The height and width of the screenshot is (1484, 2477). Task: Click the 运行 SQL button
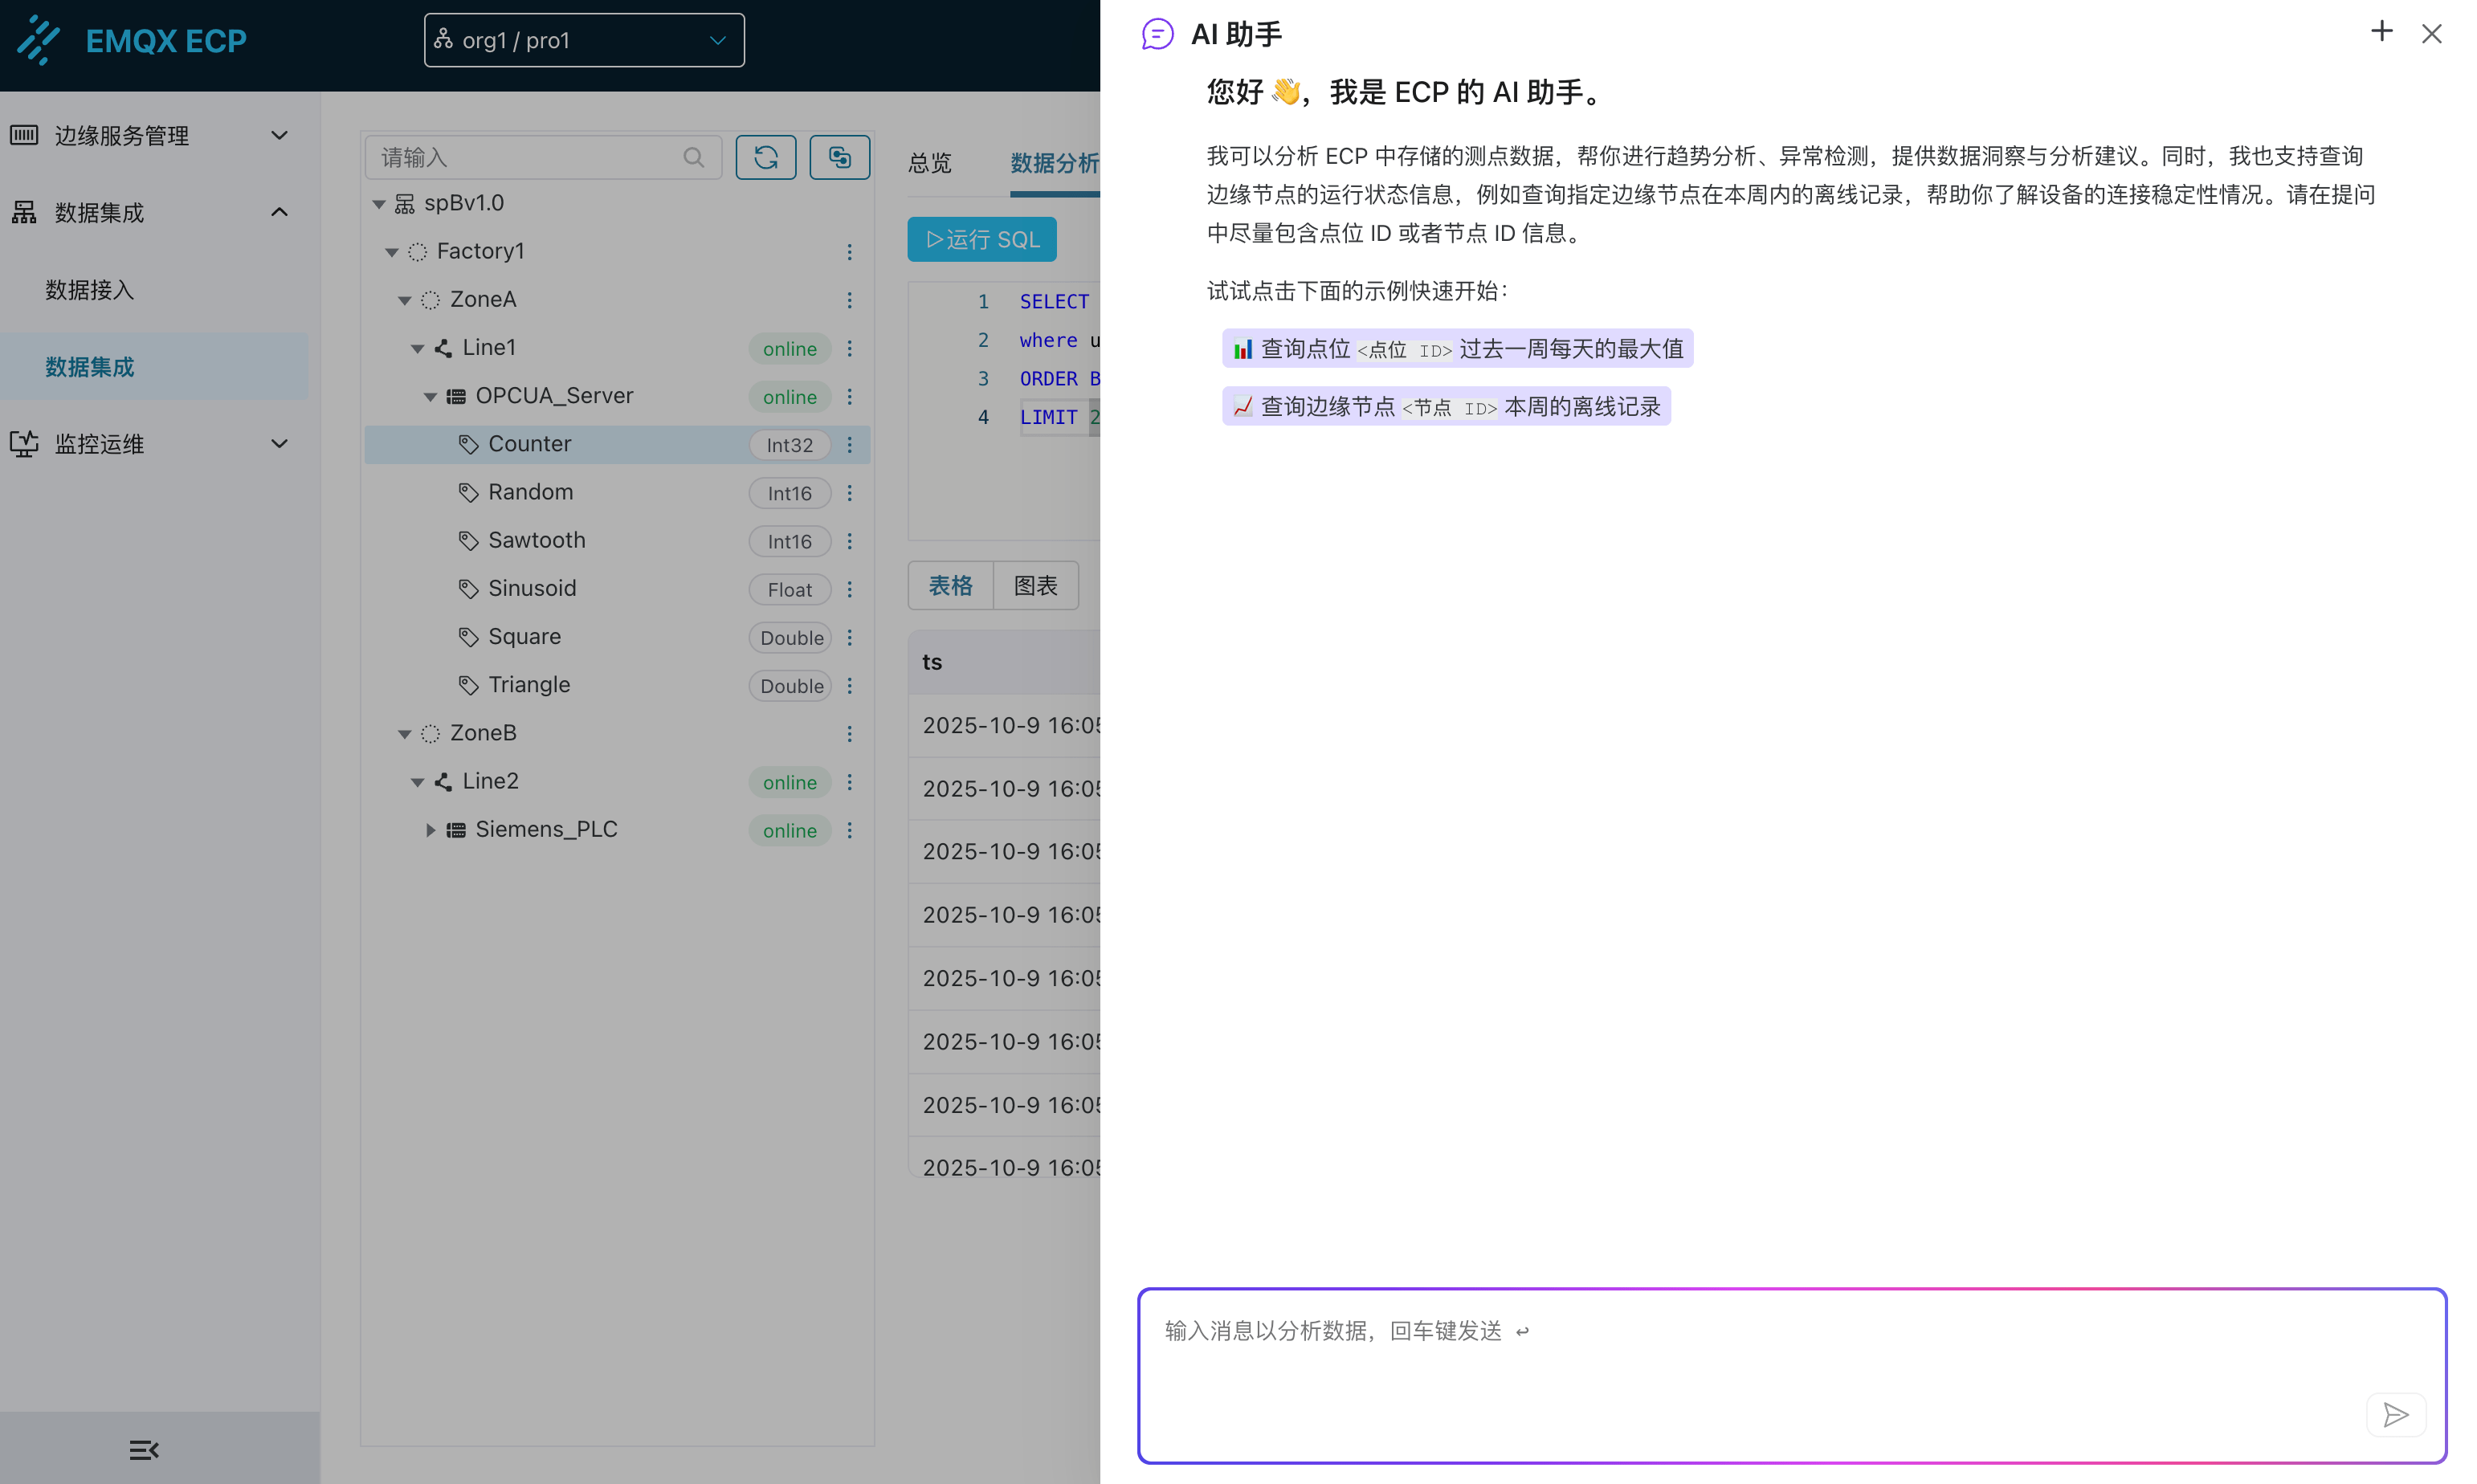[981, 239]
